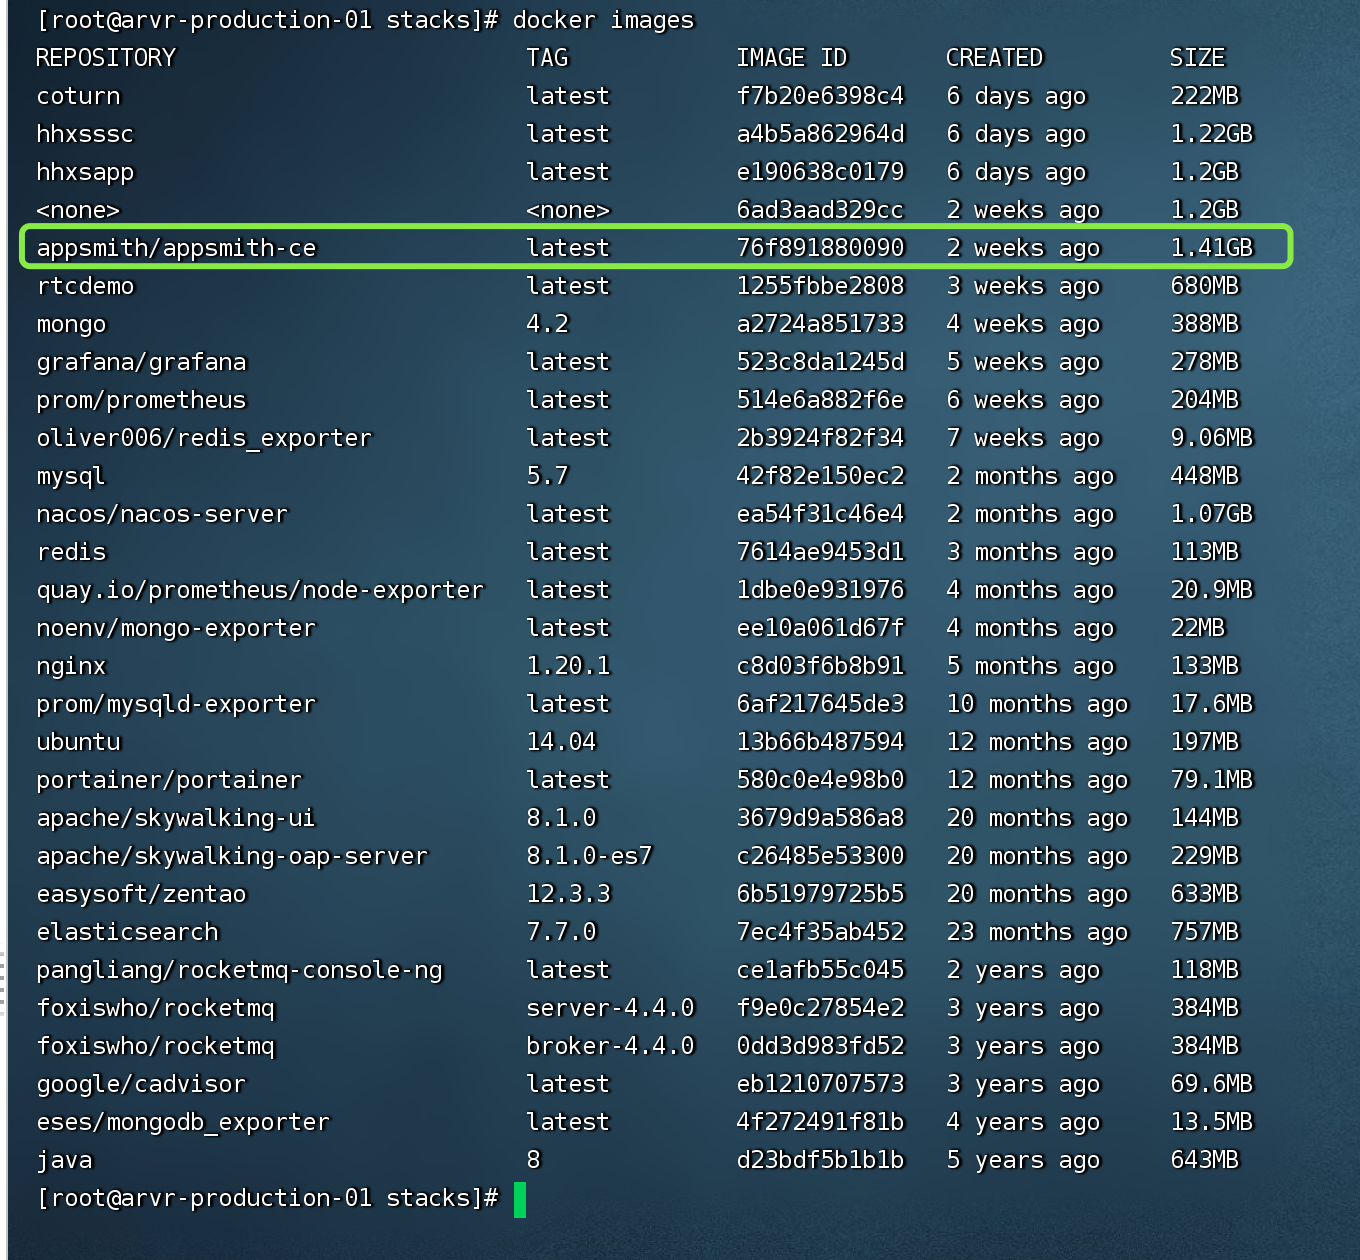1360x1260 pixels.
Task: Click the mongo image tag 4.2
Action: (x=545, y=323)
